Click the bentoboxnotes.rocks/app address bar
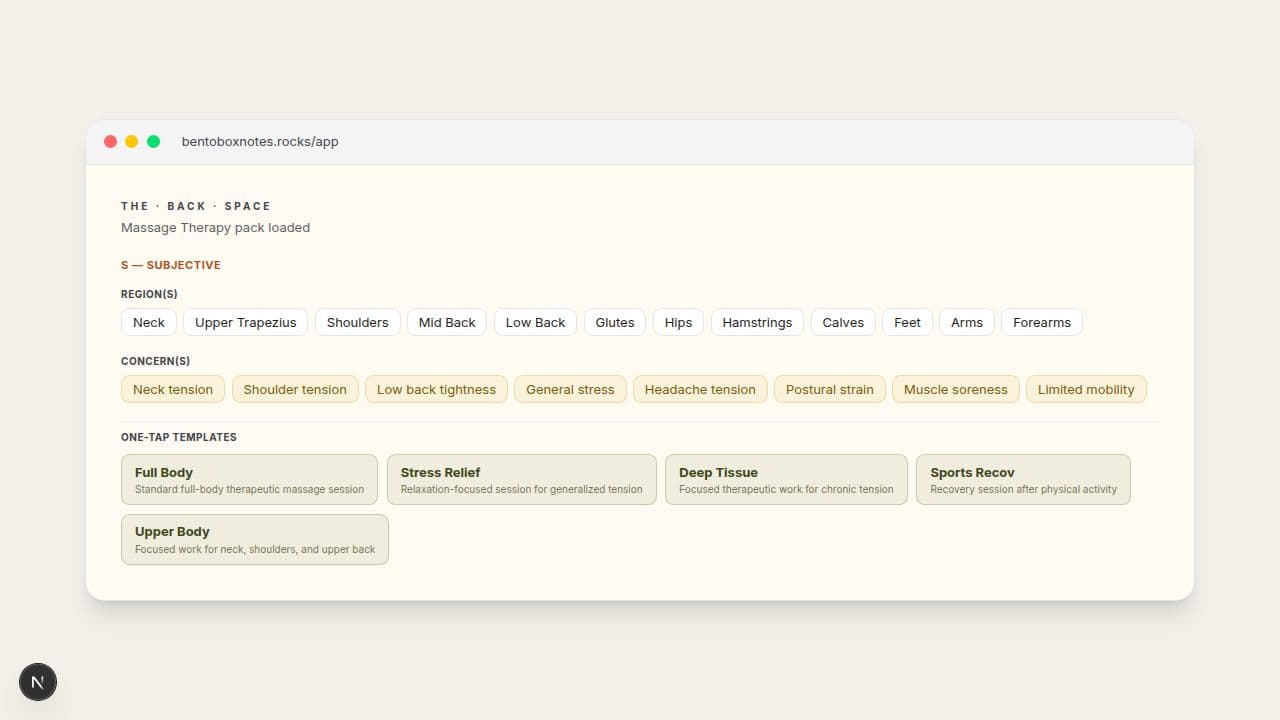 (260, 142)
